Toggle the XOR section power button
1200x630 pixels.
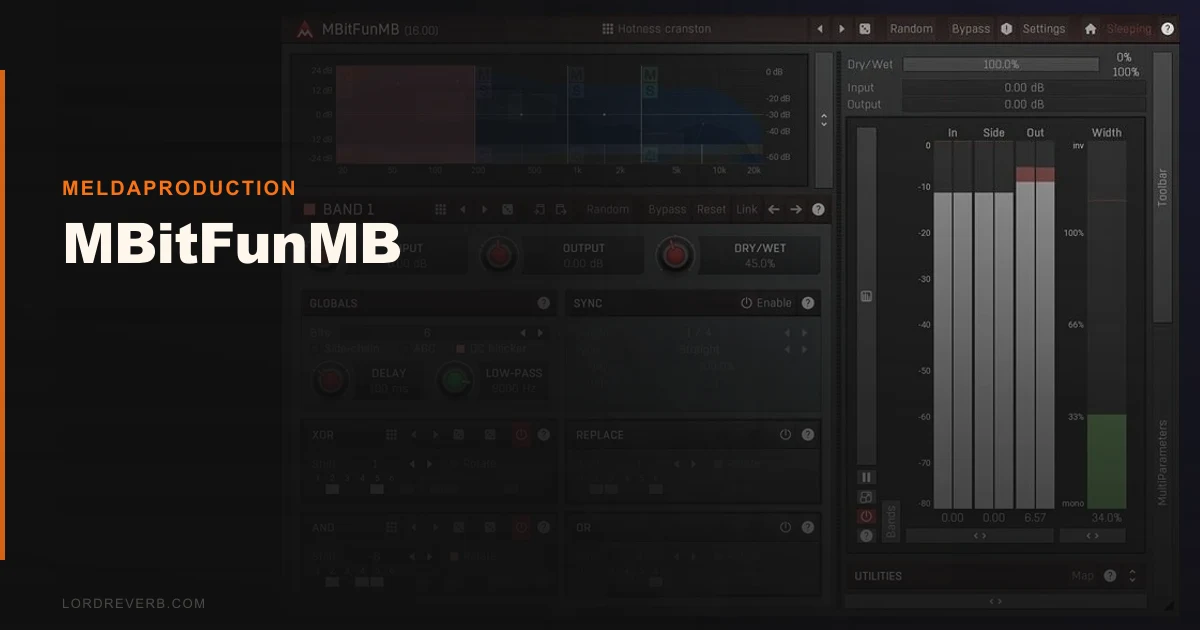(521, 435)
